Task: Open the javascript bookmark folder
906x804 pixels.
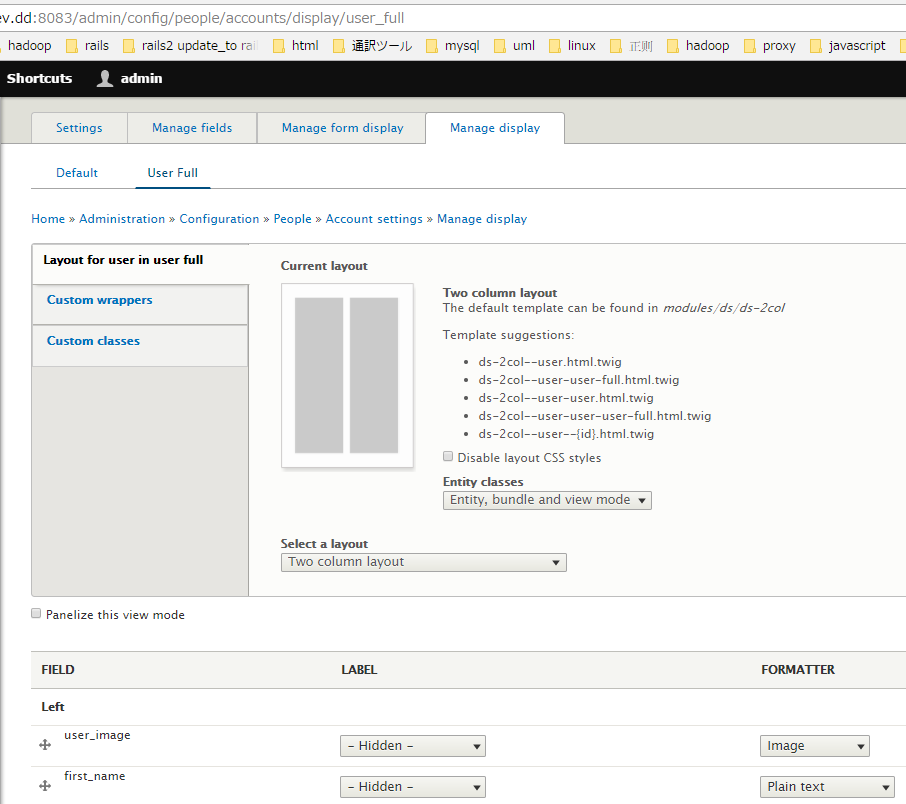Action: [x=847, y=46]
